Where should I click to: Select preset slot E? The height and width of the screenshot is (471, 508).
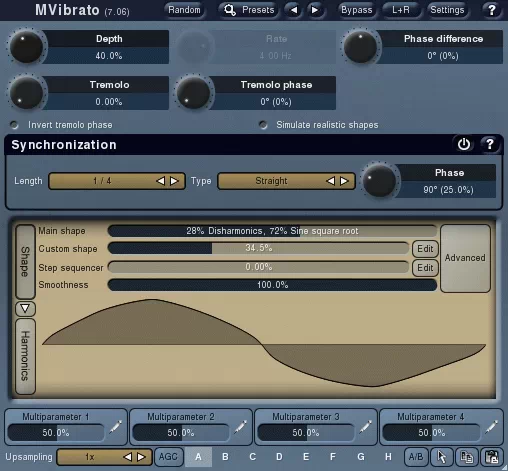click(x=306, y=457)
